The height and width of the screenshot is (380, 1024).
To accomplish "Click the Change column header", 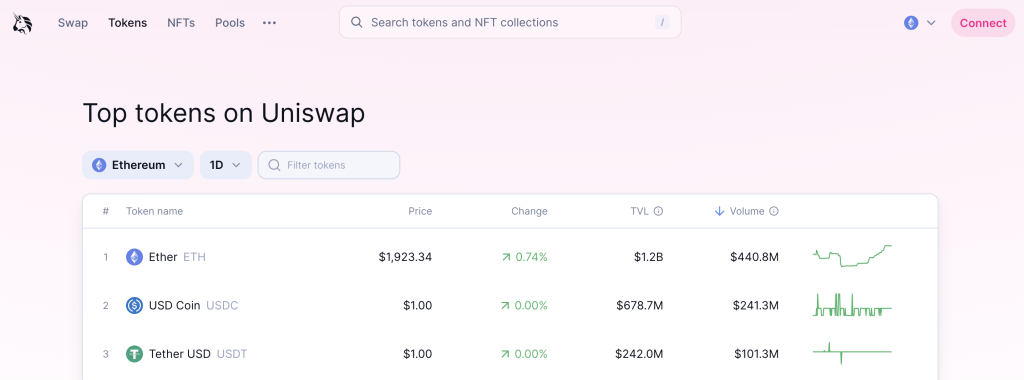I will pos(529,211).
